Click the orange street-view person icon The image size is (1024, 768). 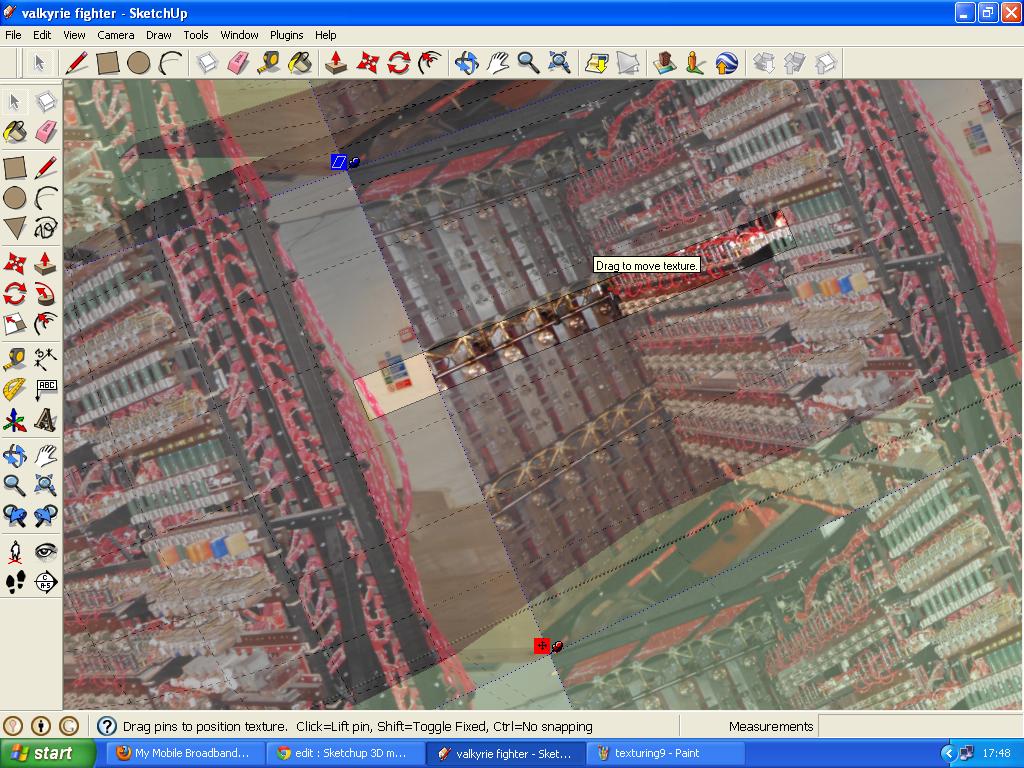point(695,63)
